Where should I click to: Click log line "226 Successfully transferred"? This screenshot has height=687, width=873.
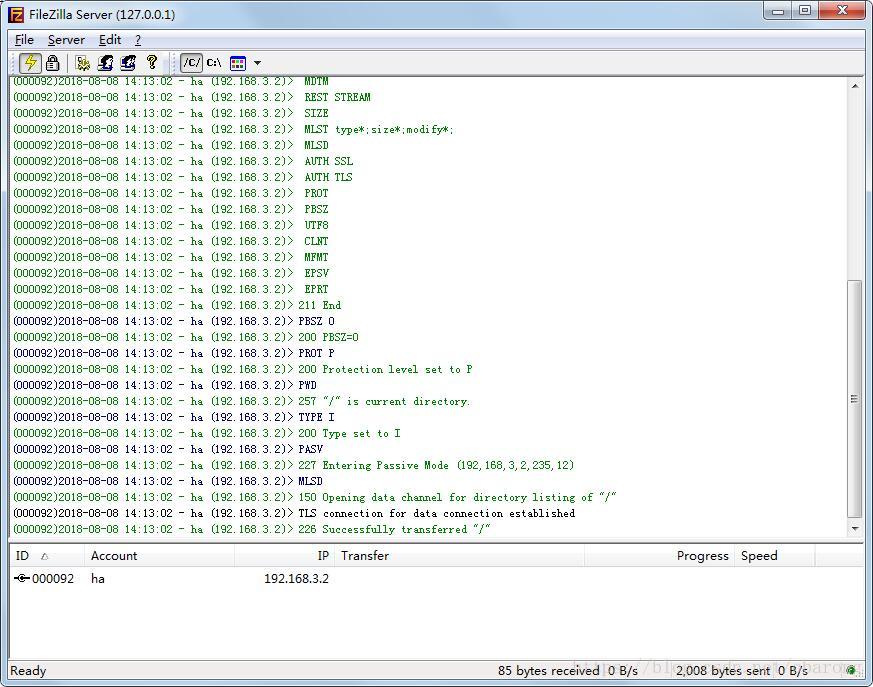pyautogui.click(x=252, y=529)
